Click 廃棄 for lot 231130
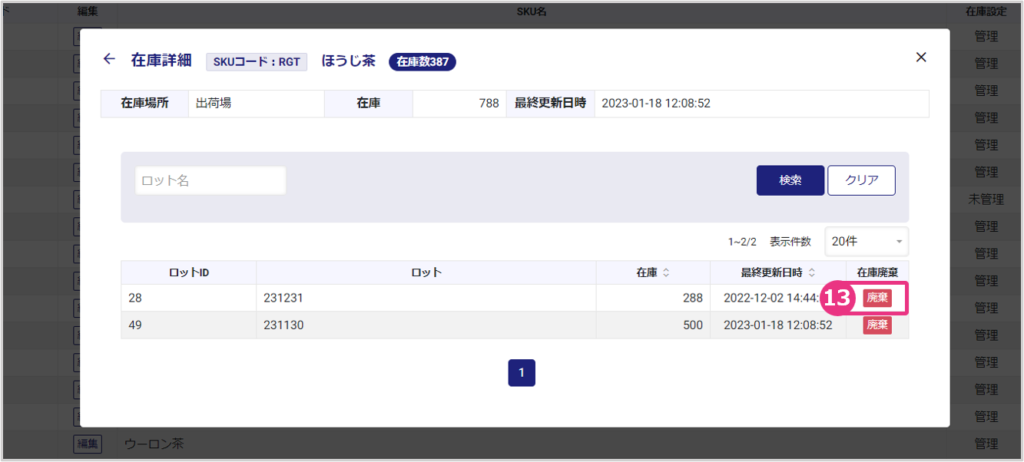 point(877,325)
